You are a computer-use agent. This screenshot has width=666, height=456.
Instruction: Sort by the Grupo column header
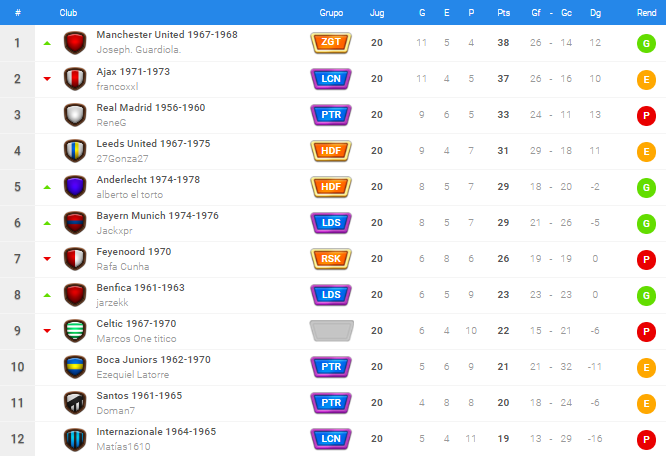[331, 13]
